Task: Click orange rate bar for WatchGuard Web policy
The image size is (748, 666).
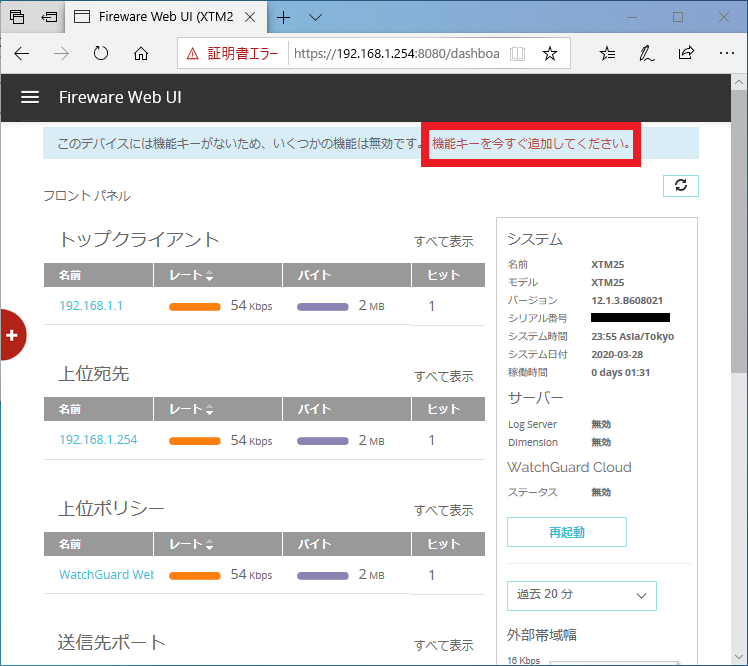Action: pyautogui.click(x=195, y=576)
